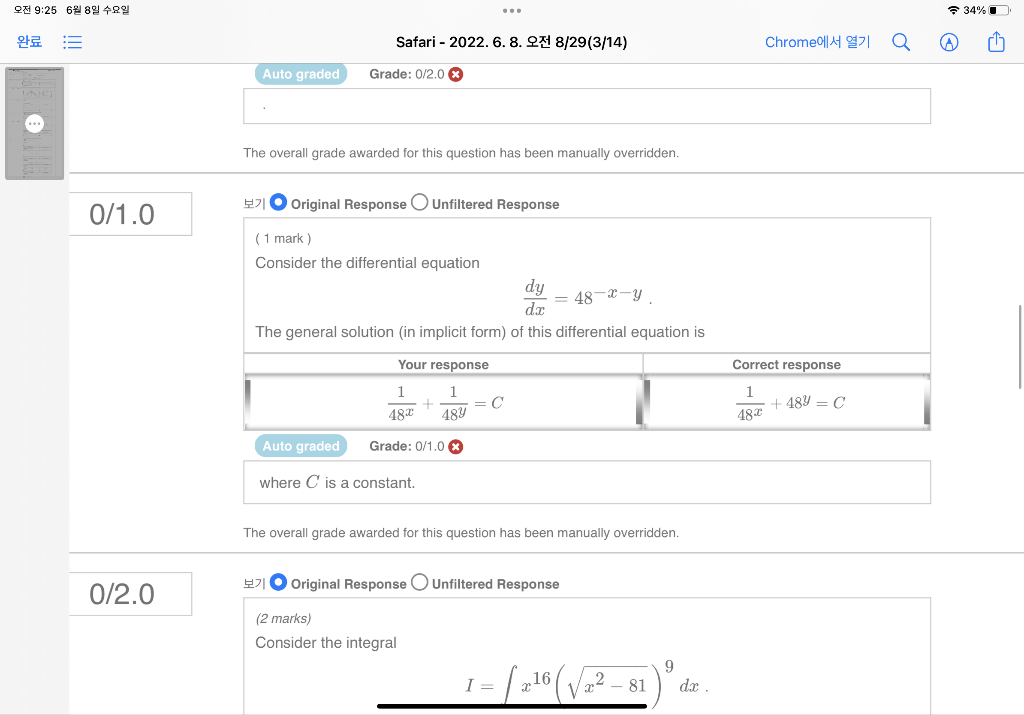The height and width of the screenshot is (715, 1024).
Task: Click the horizontal scrollbar under Your response
Action: click(443, 426)
